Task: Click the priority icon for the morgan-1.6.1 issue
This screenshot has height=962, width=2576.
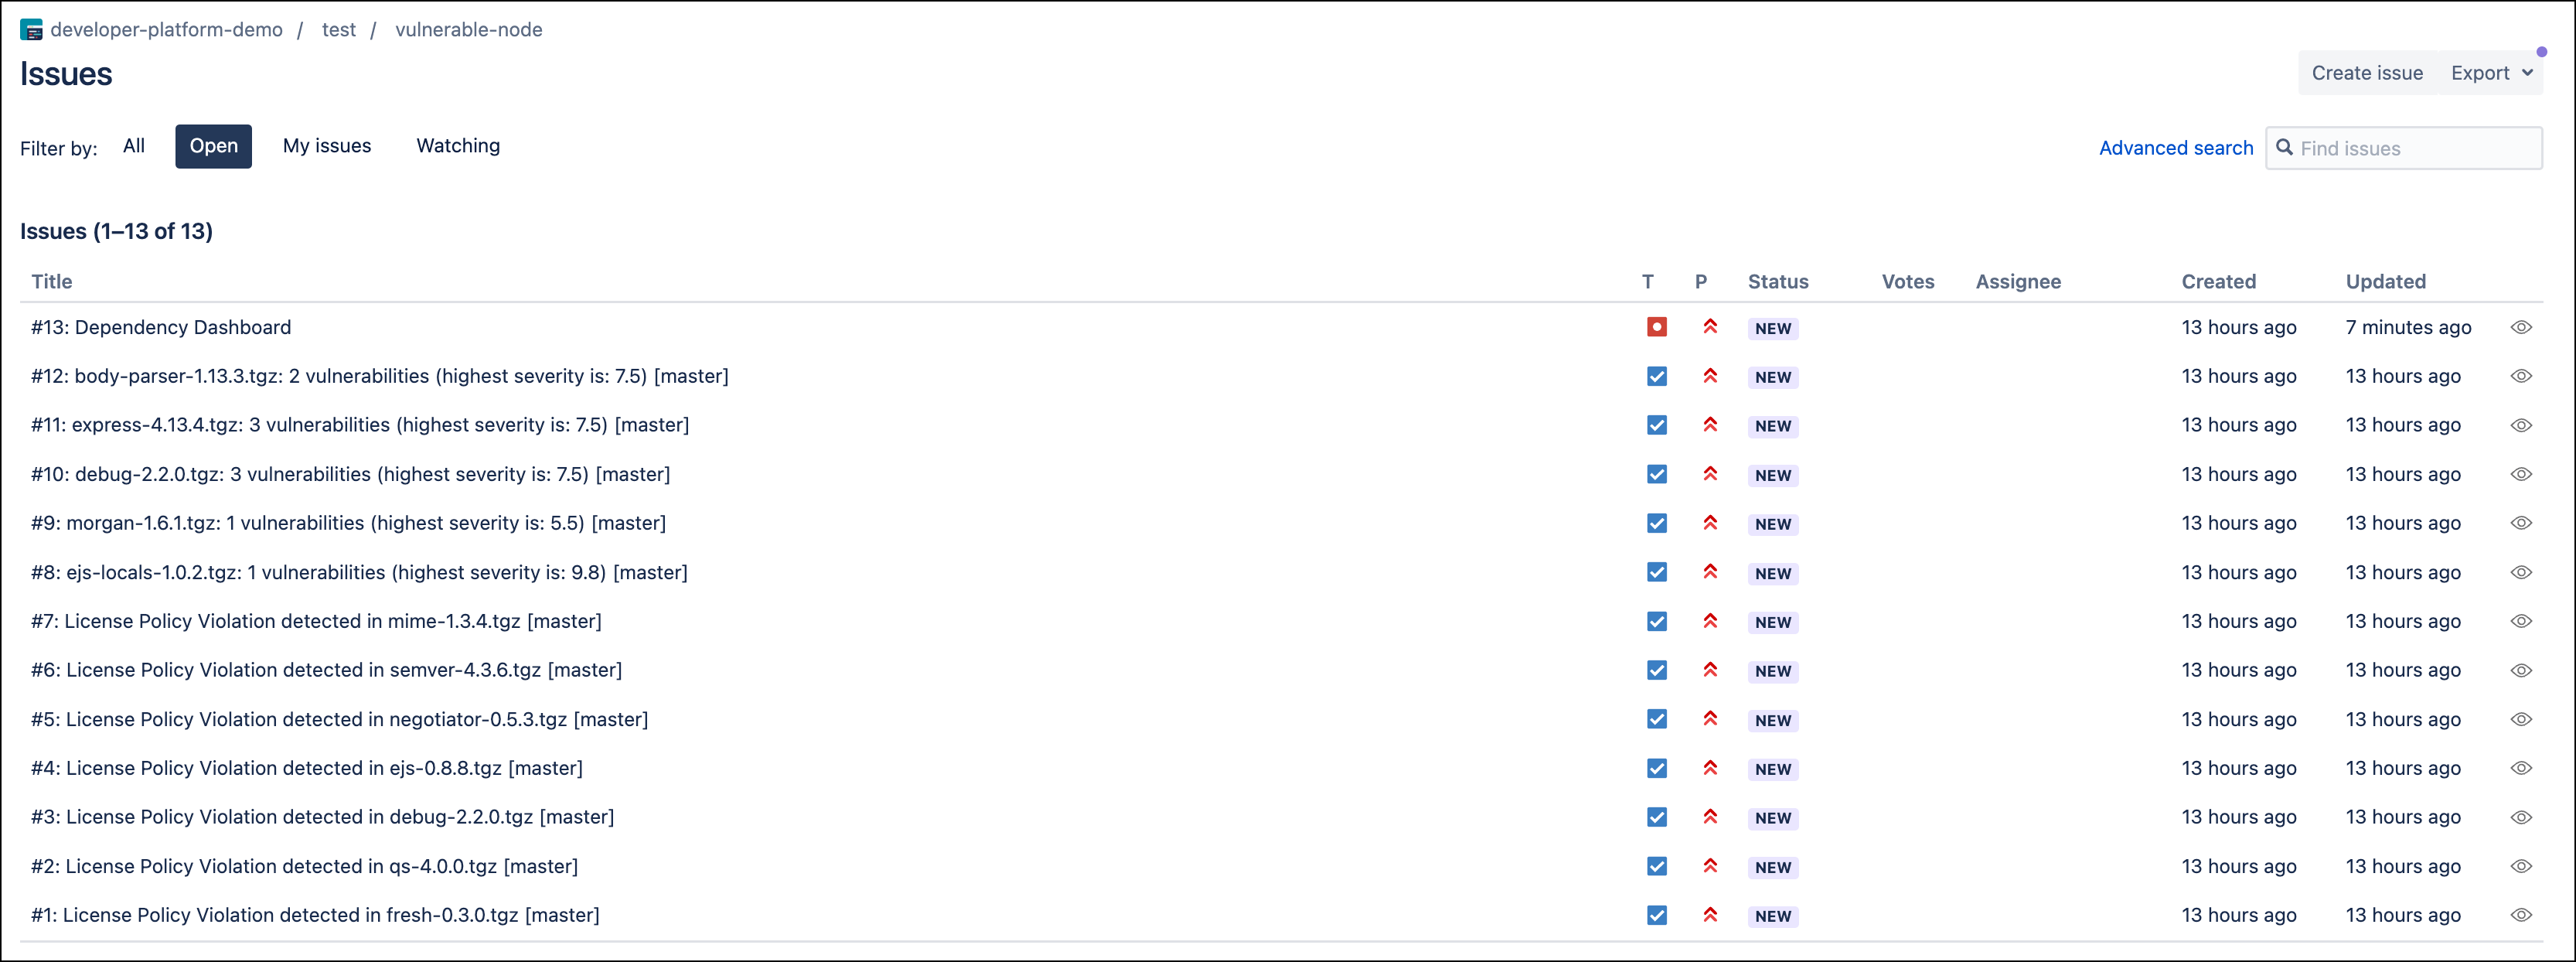Action: pyautogui.click(x=1710, y=523)
